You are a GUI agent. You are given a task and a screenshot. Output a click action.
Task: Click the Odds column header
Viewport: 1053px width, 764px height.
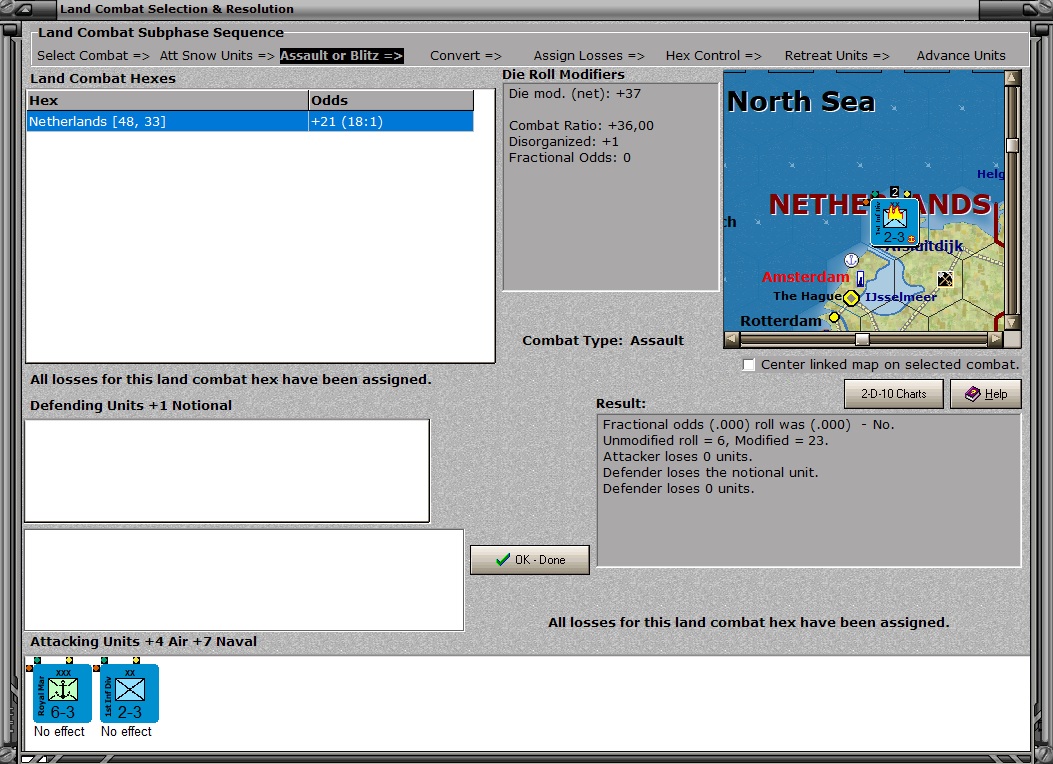391,100
